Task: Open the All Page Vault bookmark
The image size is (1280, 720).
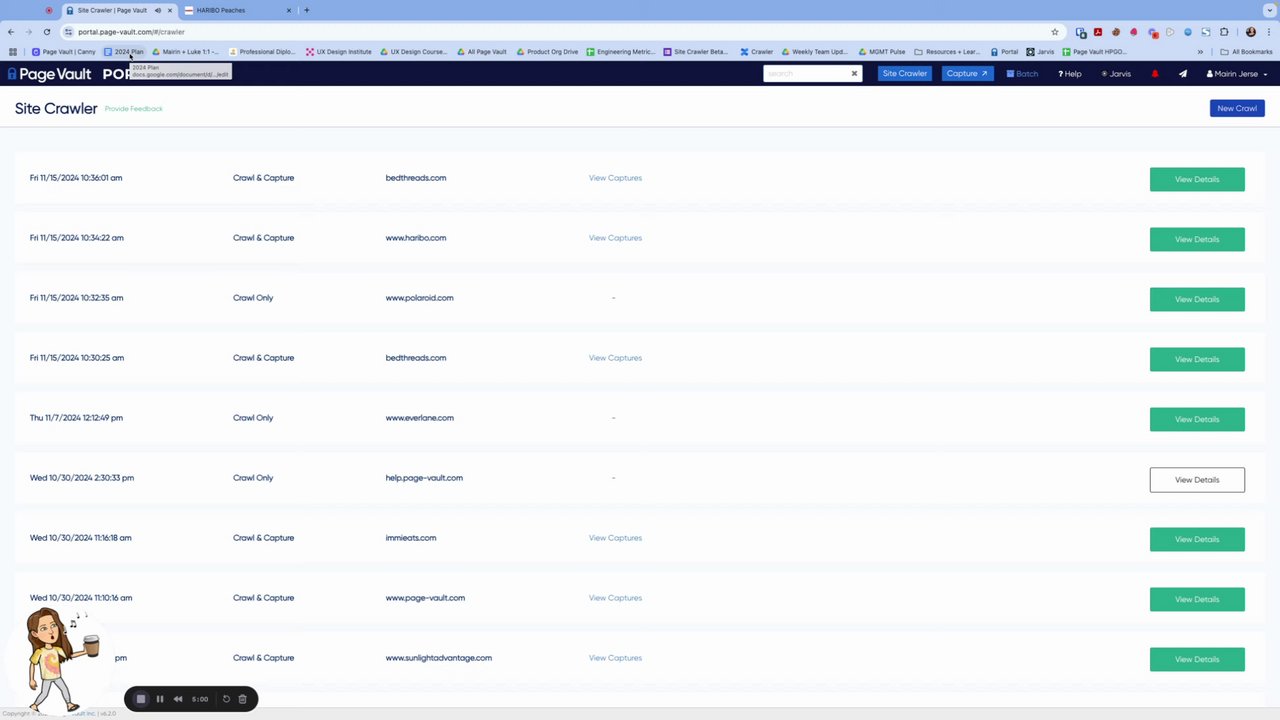Action: tap(482, 52)
